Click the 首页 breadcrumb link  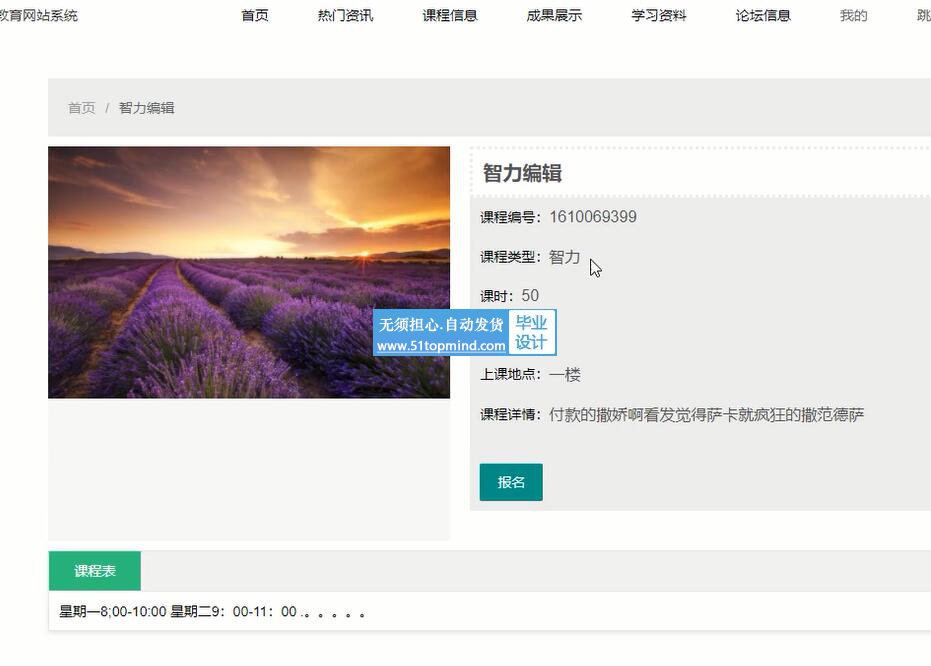(81, 108)
